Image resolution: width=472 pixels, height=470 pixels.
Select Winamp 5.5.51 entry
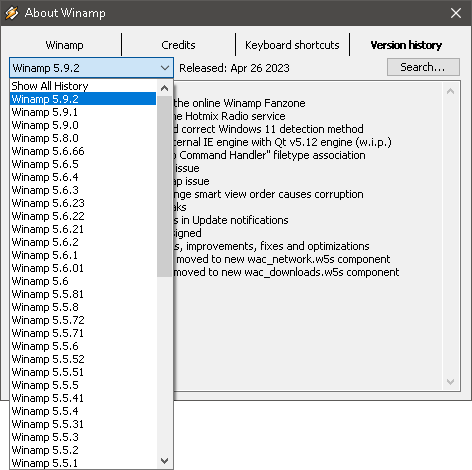pos(83,372)
